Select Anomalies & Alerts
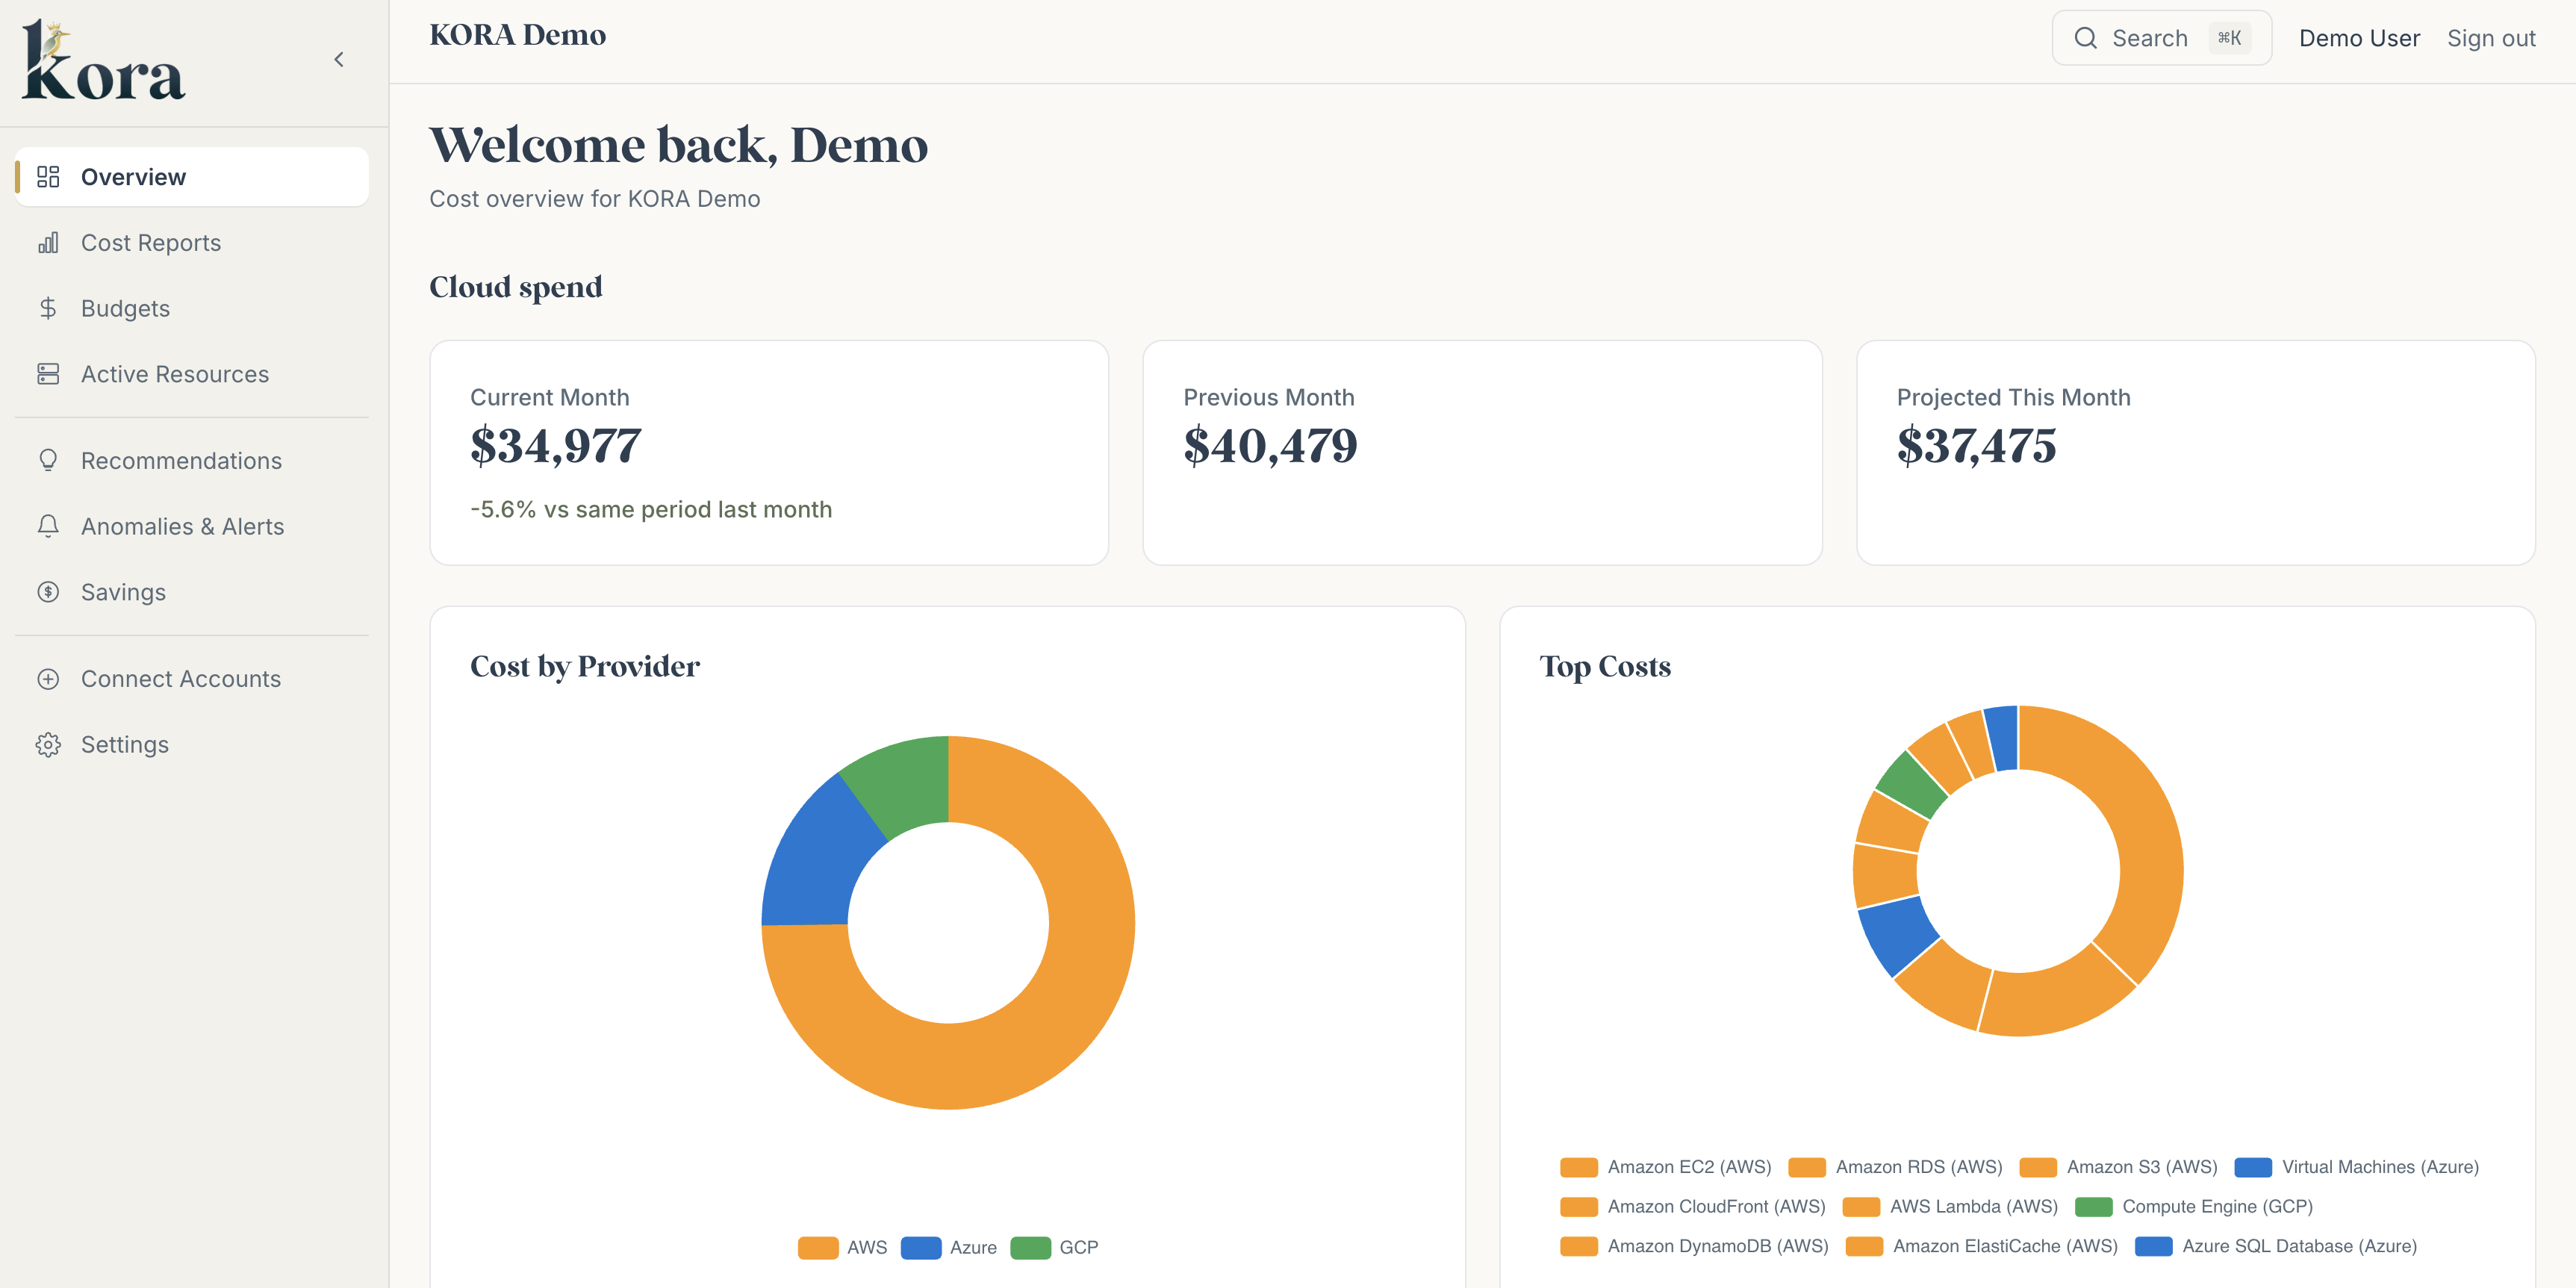The image size is (2576, 1288). 192,527
